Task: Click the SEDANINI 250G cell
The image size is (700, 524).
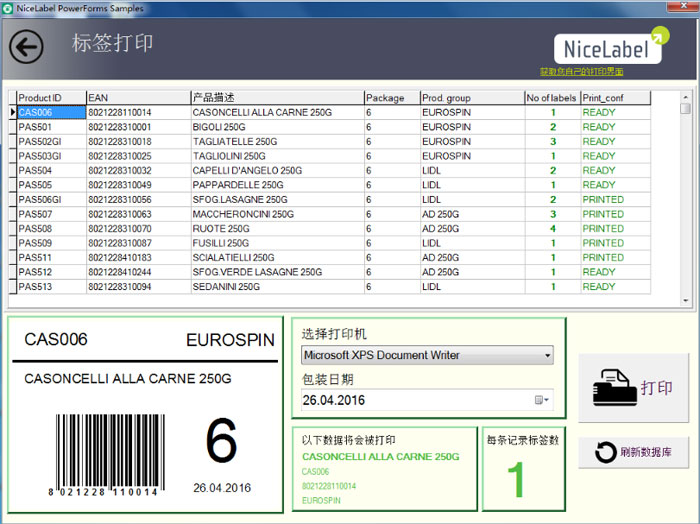Action: [278, 287]
